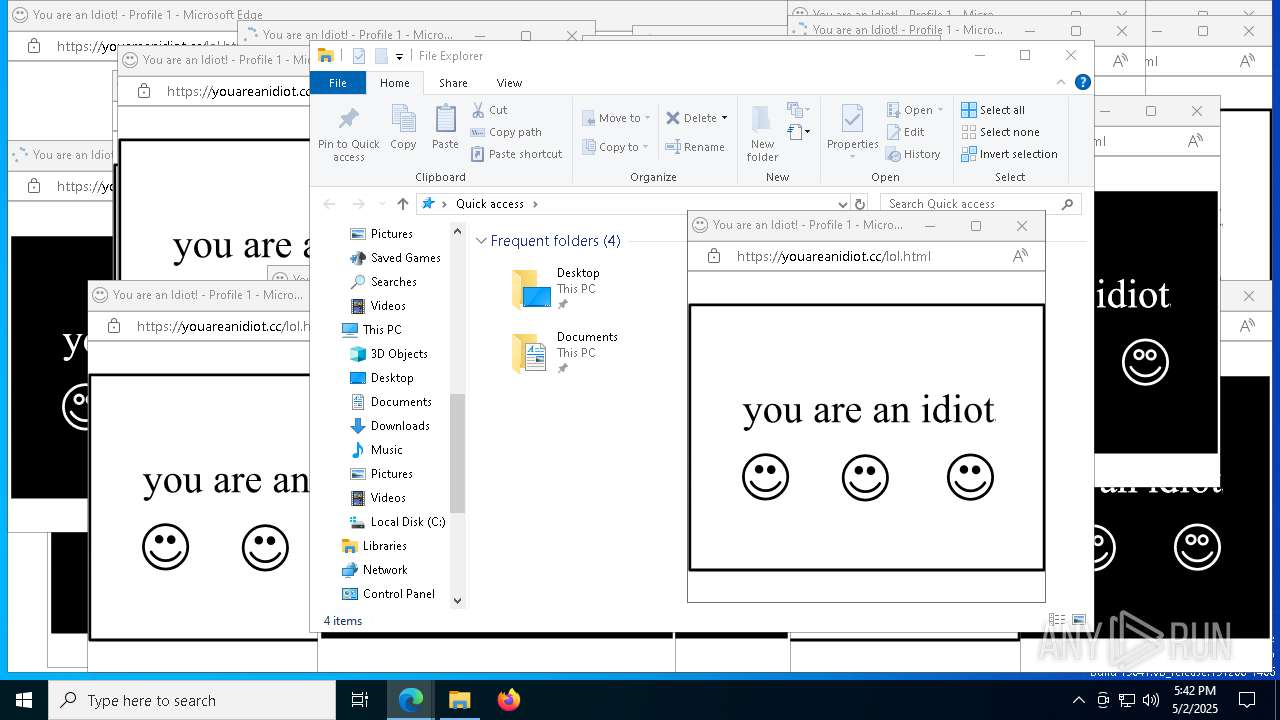Click Quick access breadcrumb in address bar
Viewport: 1280px width, 720px height.
point(490,204)
